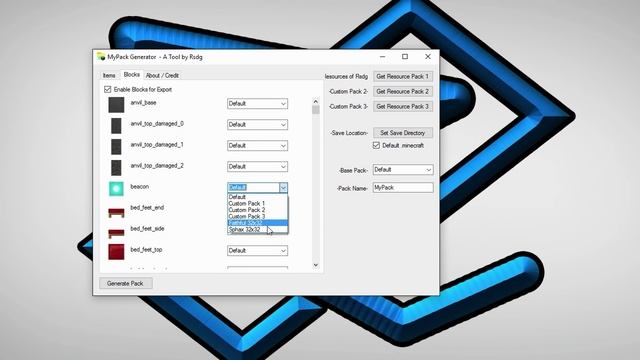This screenshot has width=640, height=360.
Task: Click the MyPack Generator title bar app icon
Action: pyautogui.click(x=101, y=56)
